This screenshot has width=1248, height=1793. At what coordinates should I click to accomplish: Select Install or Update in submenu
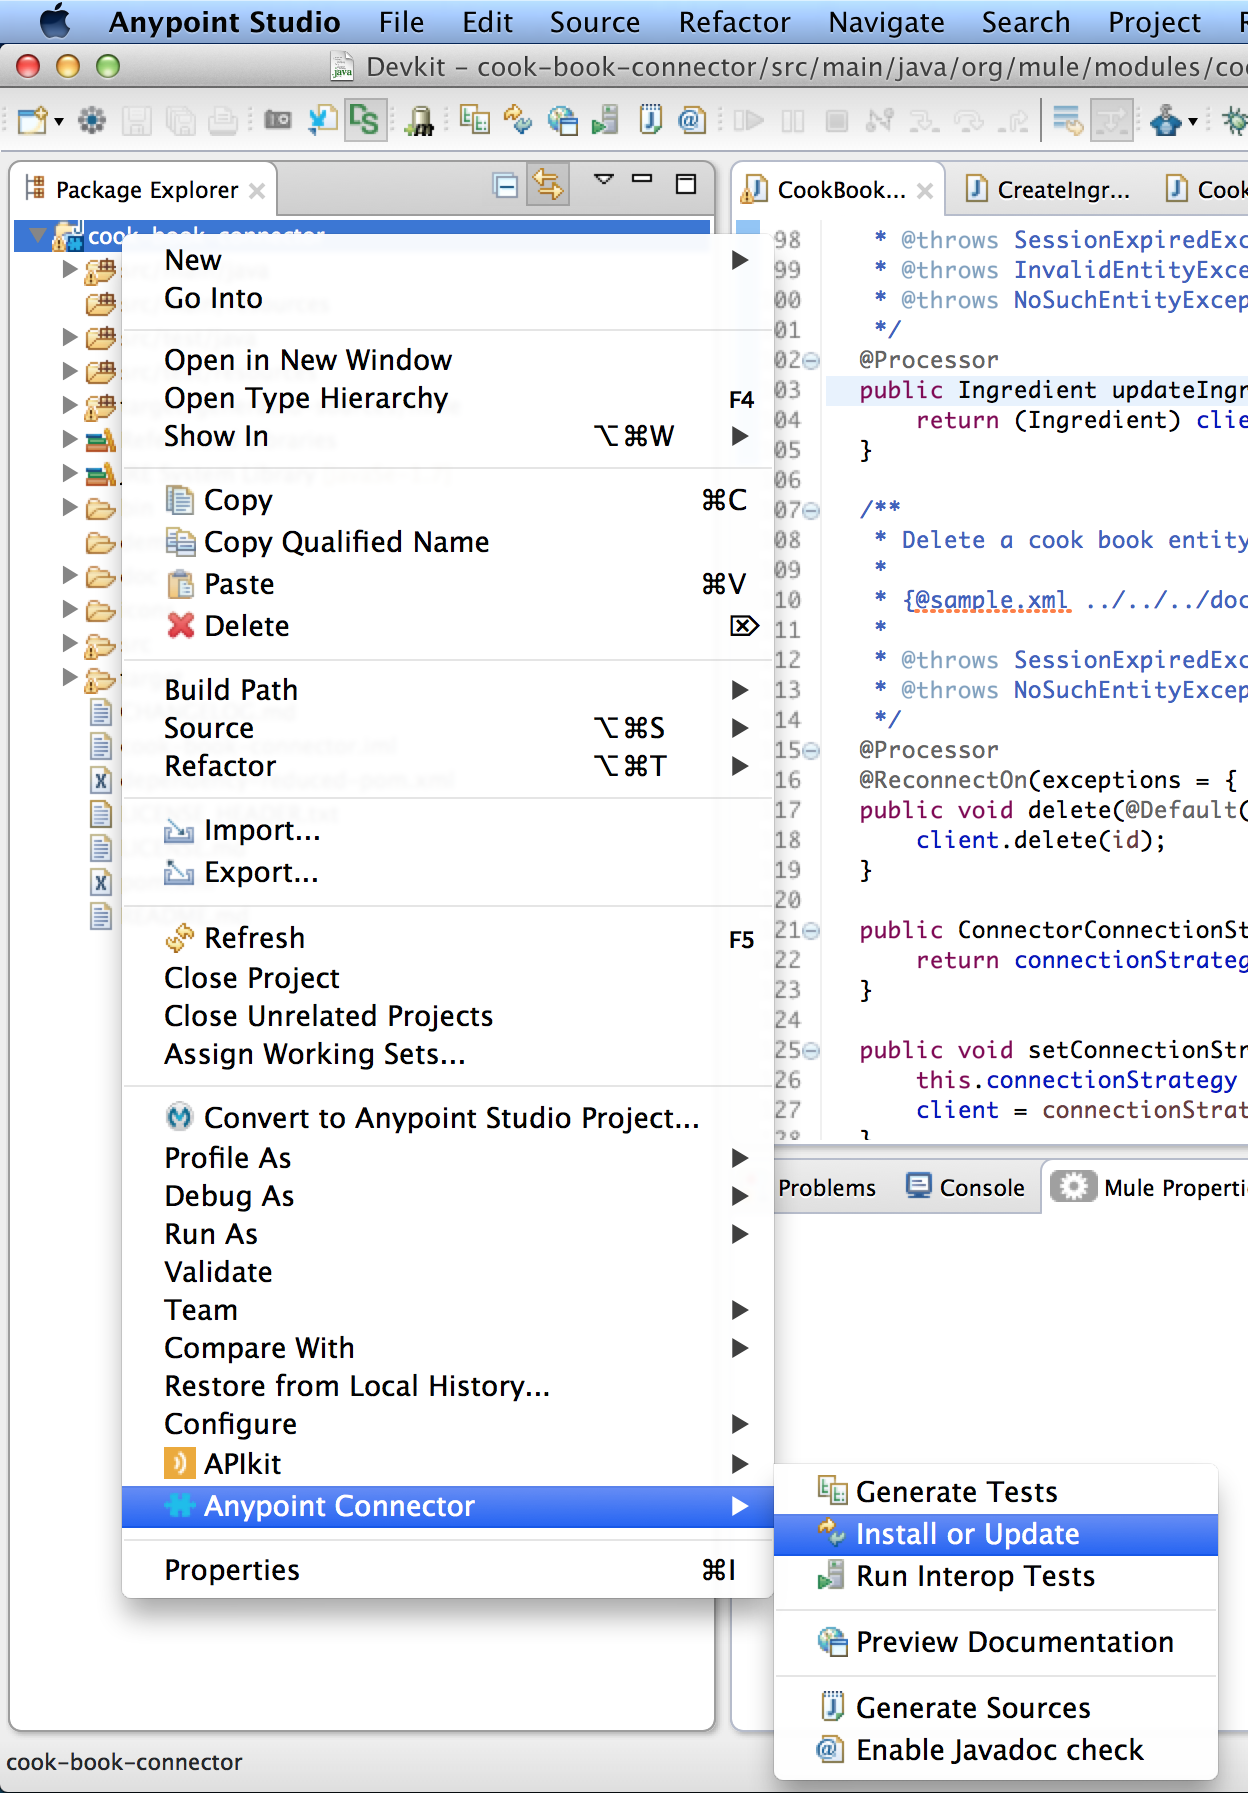(966, 1534)
